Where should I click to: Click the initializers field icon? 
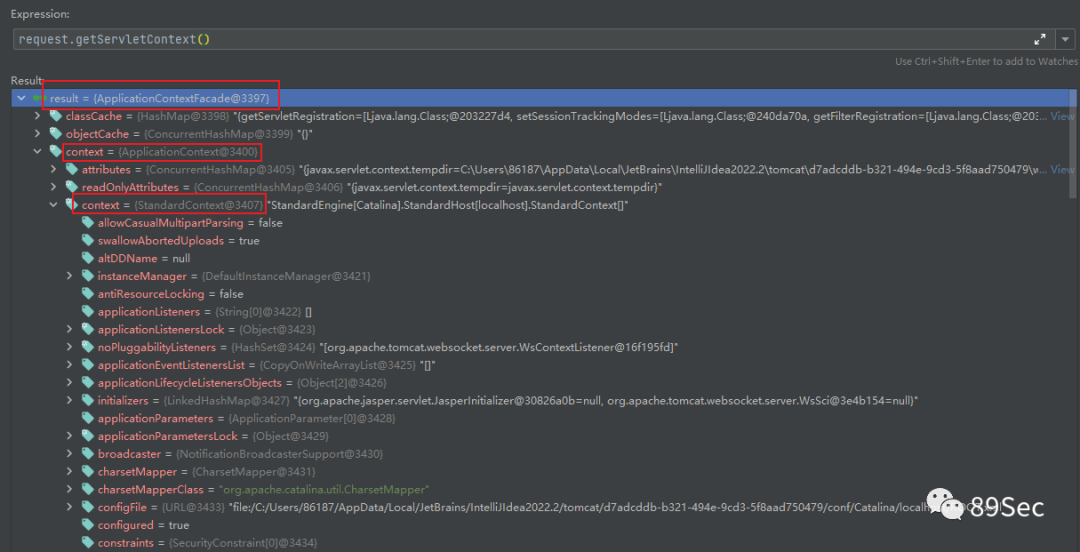click(x=87, y=400)
